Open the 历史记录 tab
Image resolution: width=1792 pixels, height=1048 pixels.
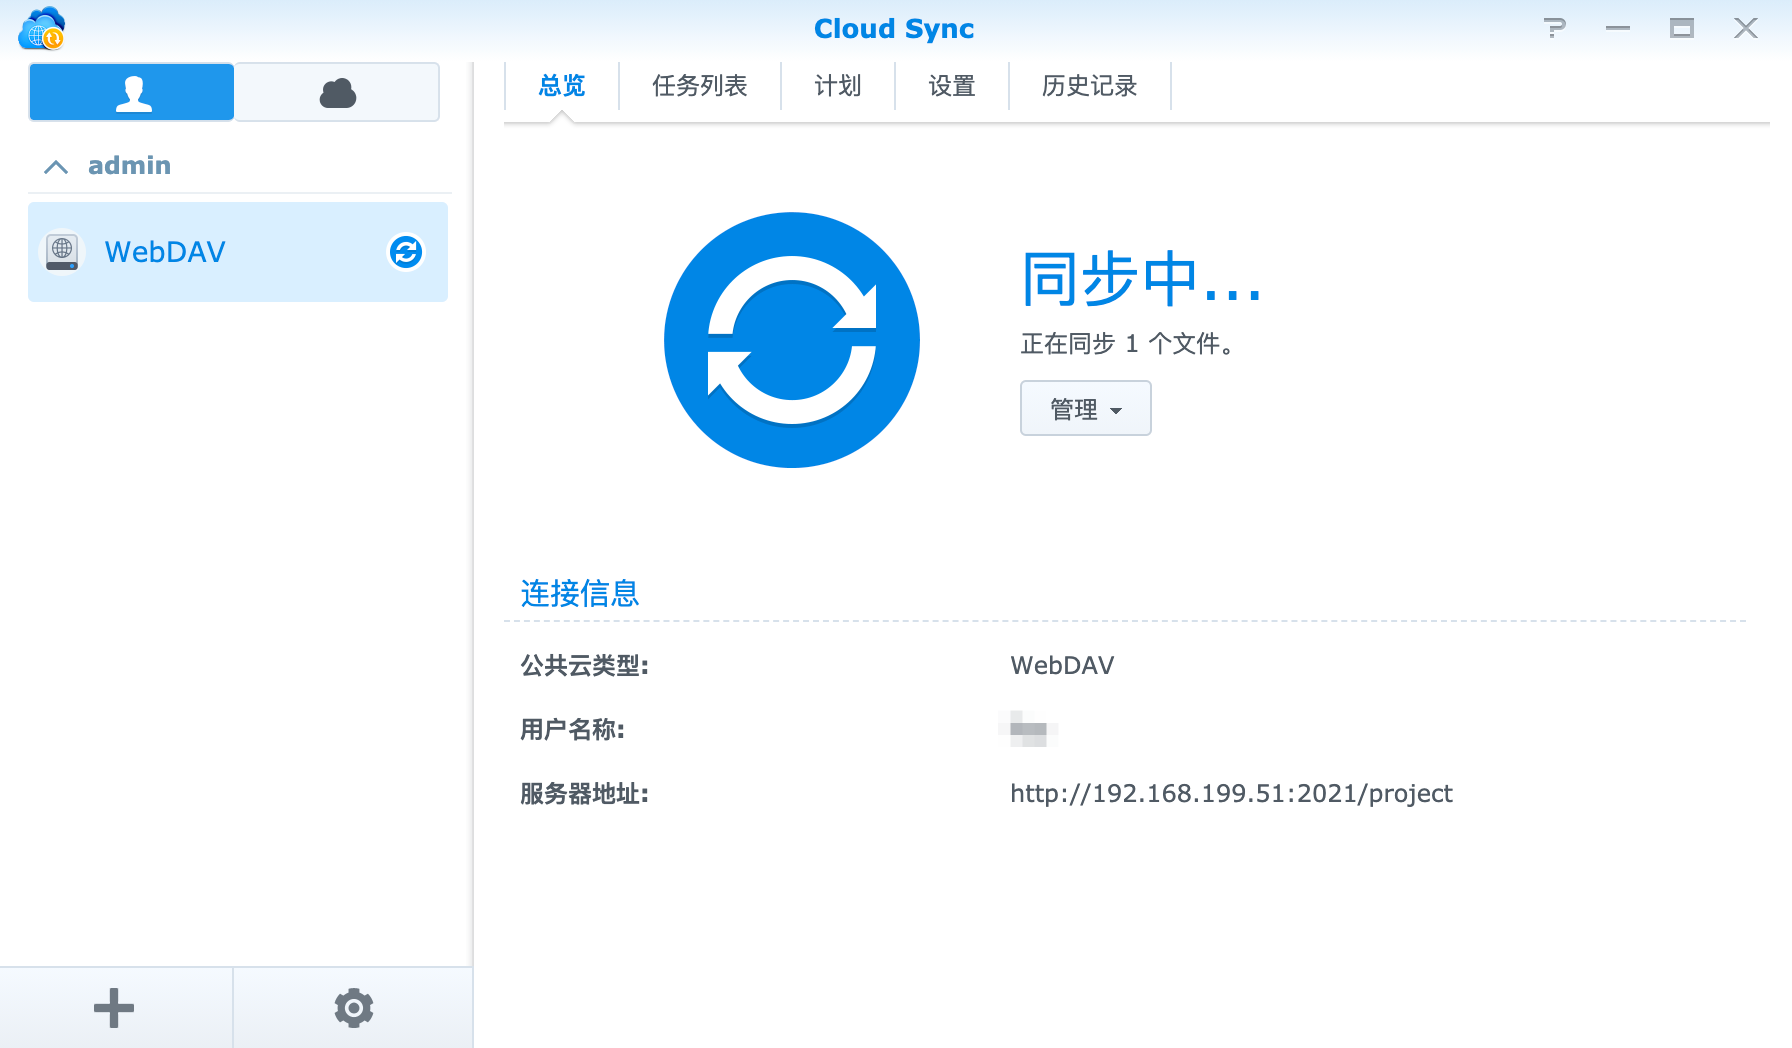coord(1088,86)
